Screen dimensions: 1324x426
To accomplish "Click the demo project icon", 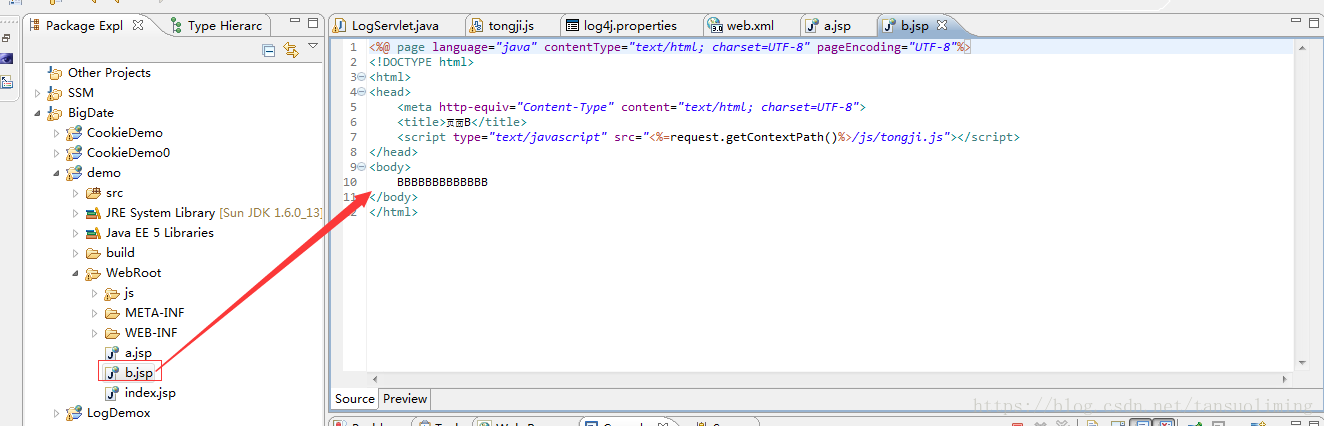I will tap(74, 173).
